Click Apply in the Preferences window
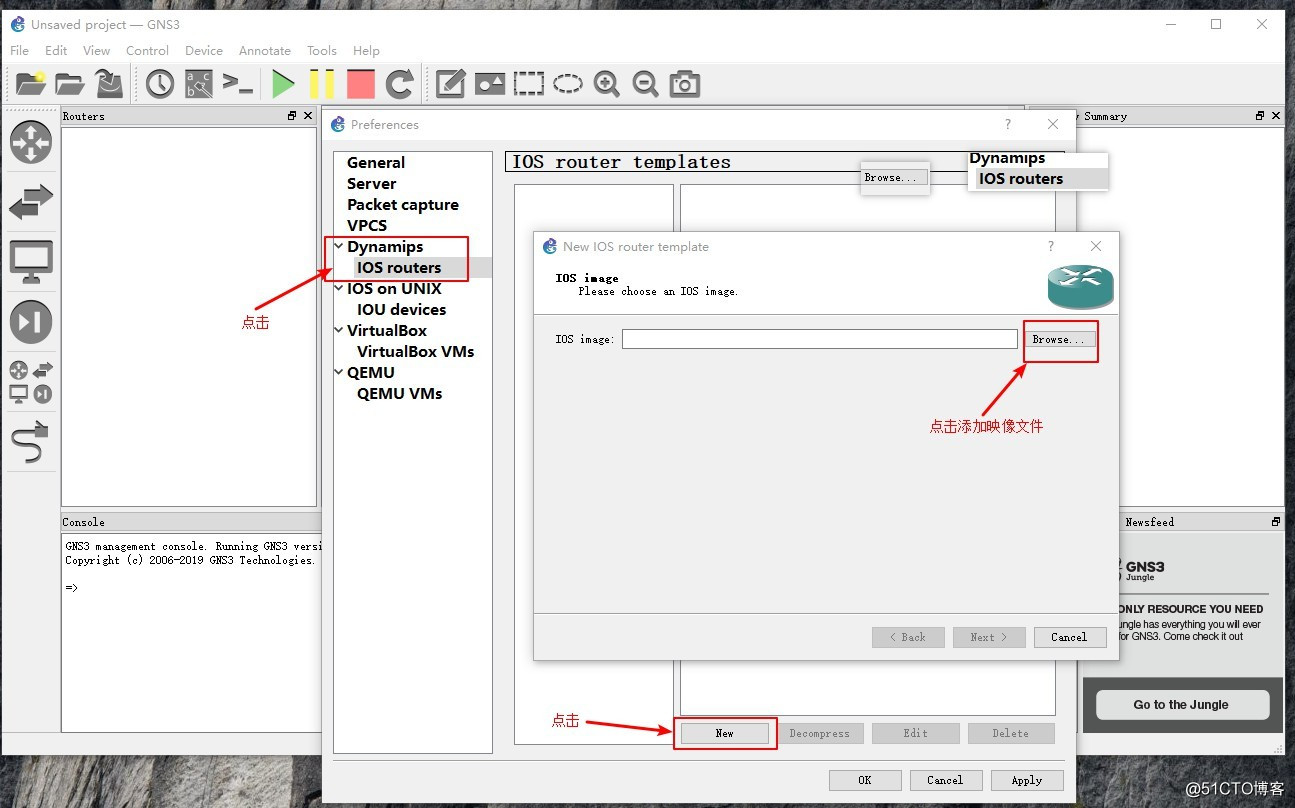The width and height of the screenshot is (1295, 808). (1027, 780)
